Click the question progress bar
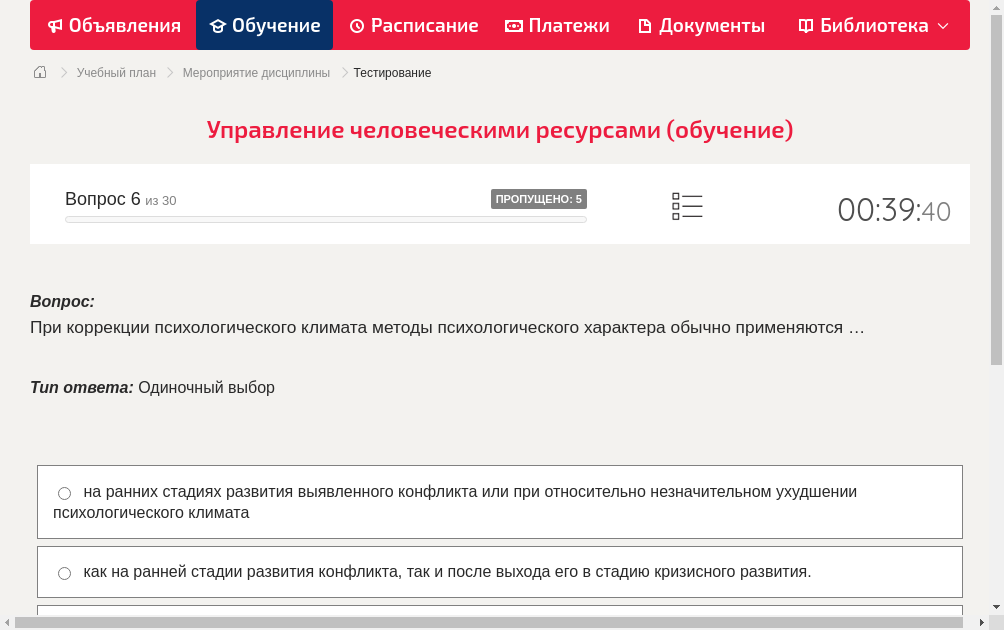 tap(325, 219)
